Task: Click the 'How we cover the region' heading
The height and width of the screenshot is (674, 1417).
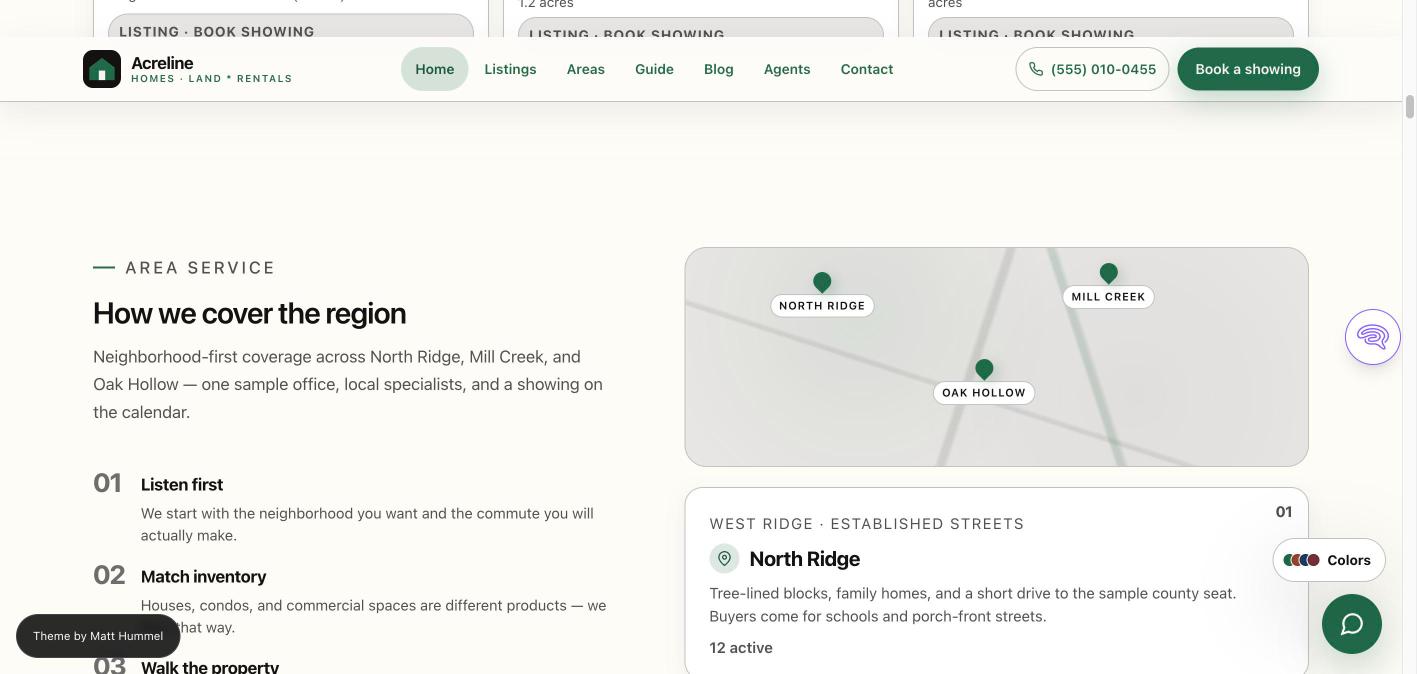Action: [x=250, y=313]
